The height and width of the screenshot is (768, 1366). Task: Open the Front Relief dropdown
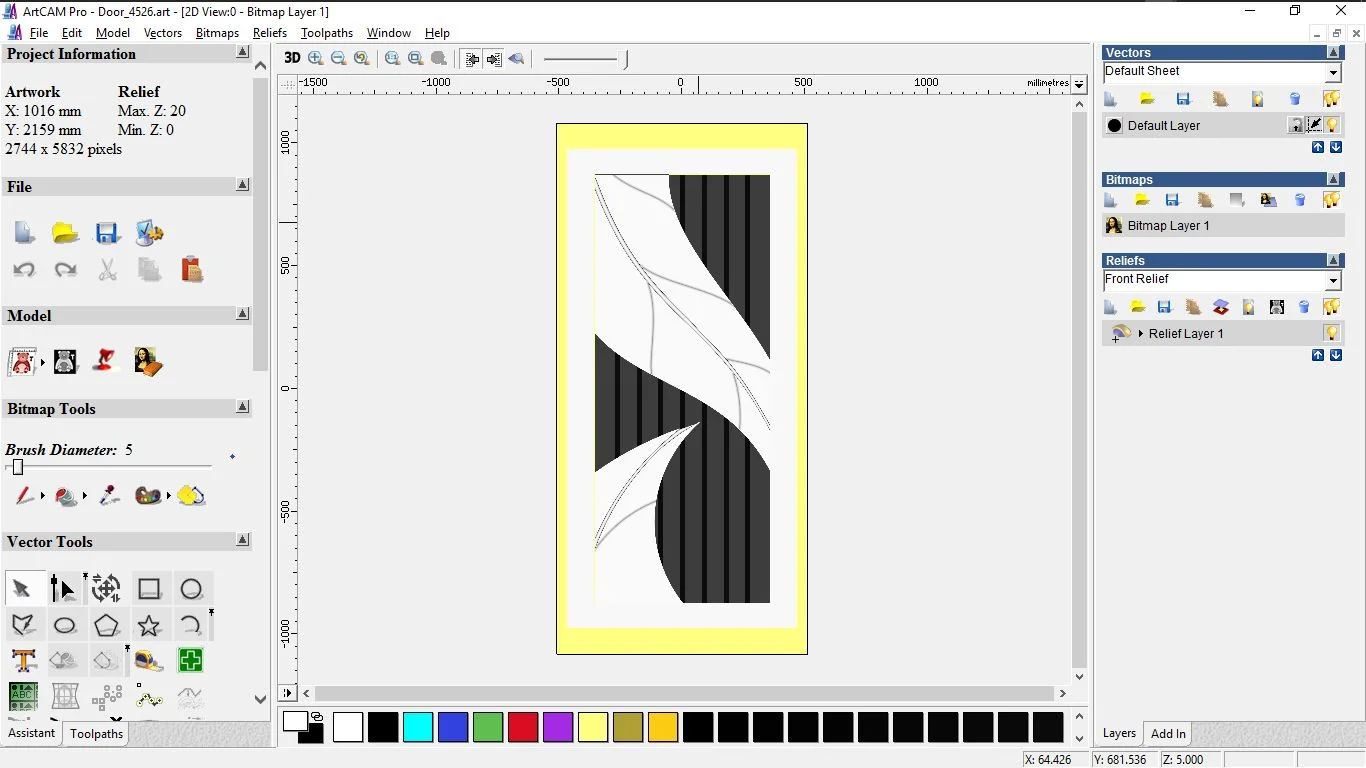click(1333, 281)
